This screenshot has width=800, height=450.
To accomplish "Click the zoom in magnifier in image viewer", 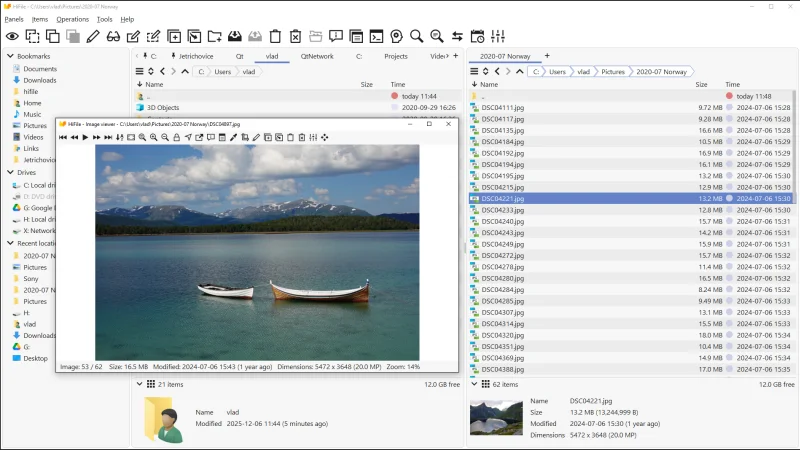I will [x=154, y=137].
